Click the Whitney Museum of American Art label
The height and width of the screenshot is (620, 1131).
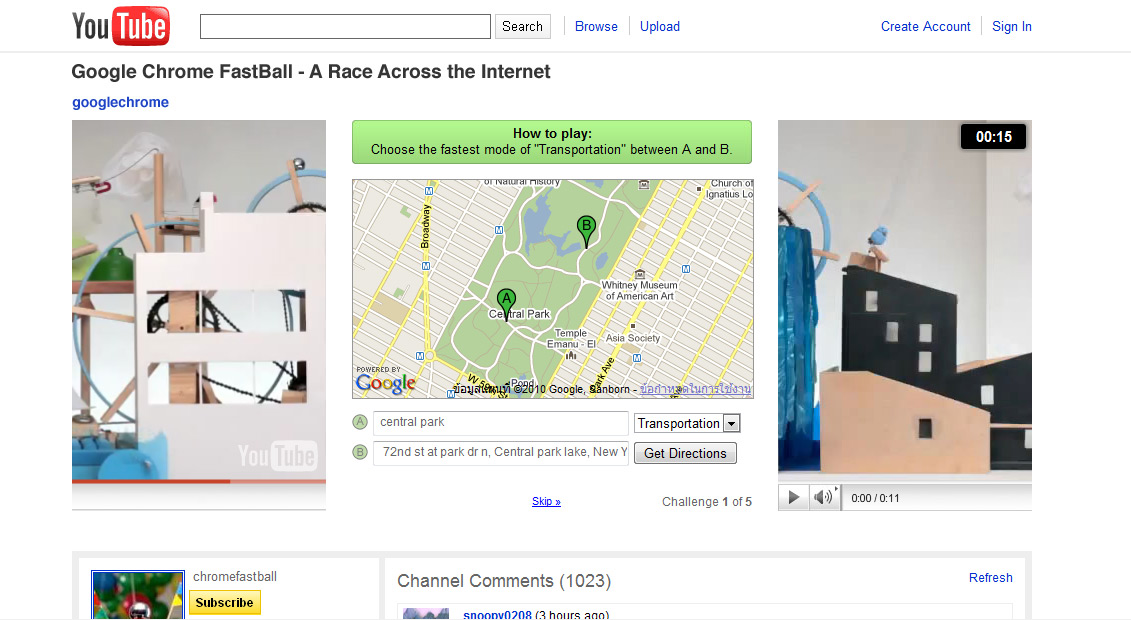[640, 291]
